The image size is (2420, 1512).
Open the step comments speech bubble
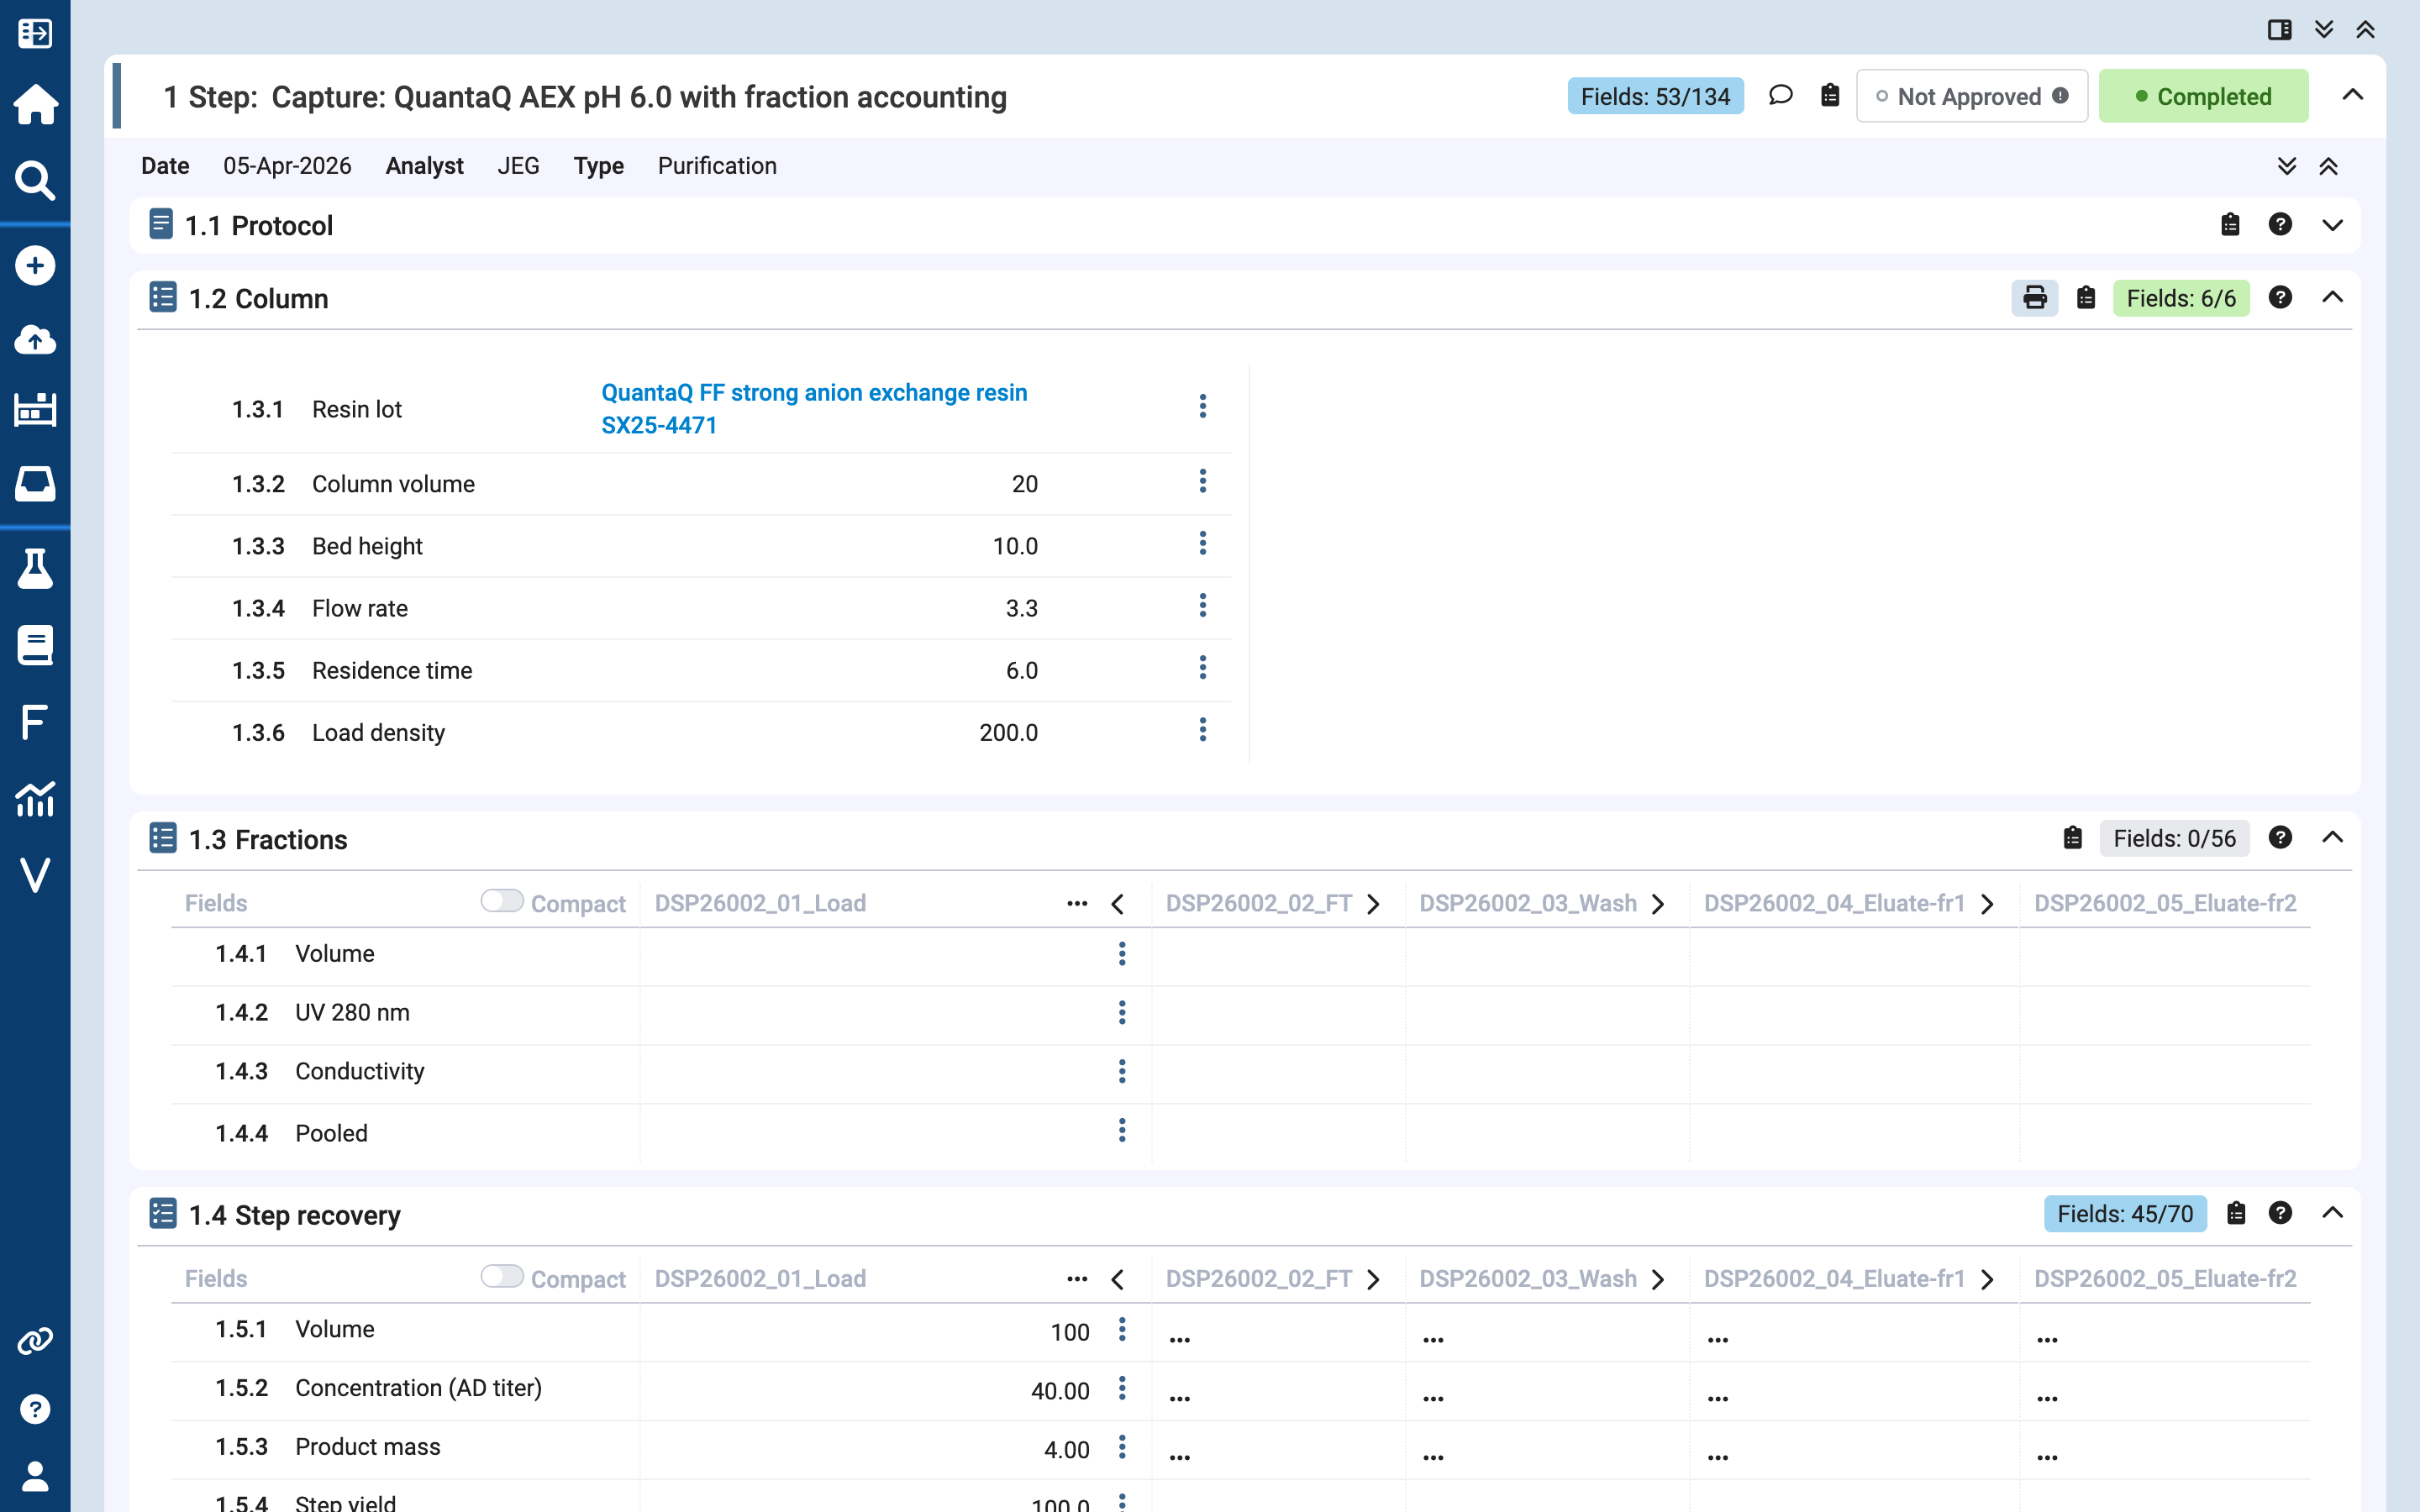(x=1780, y=96)
